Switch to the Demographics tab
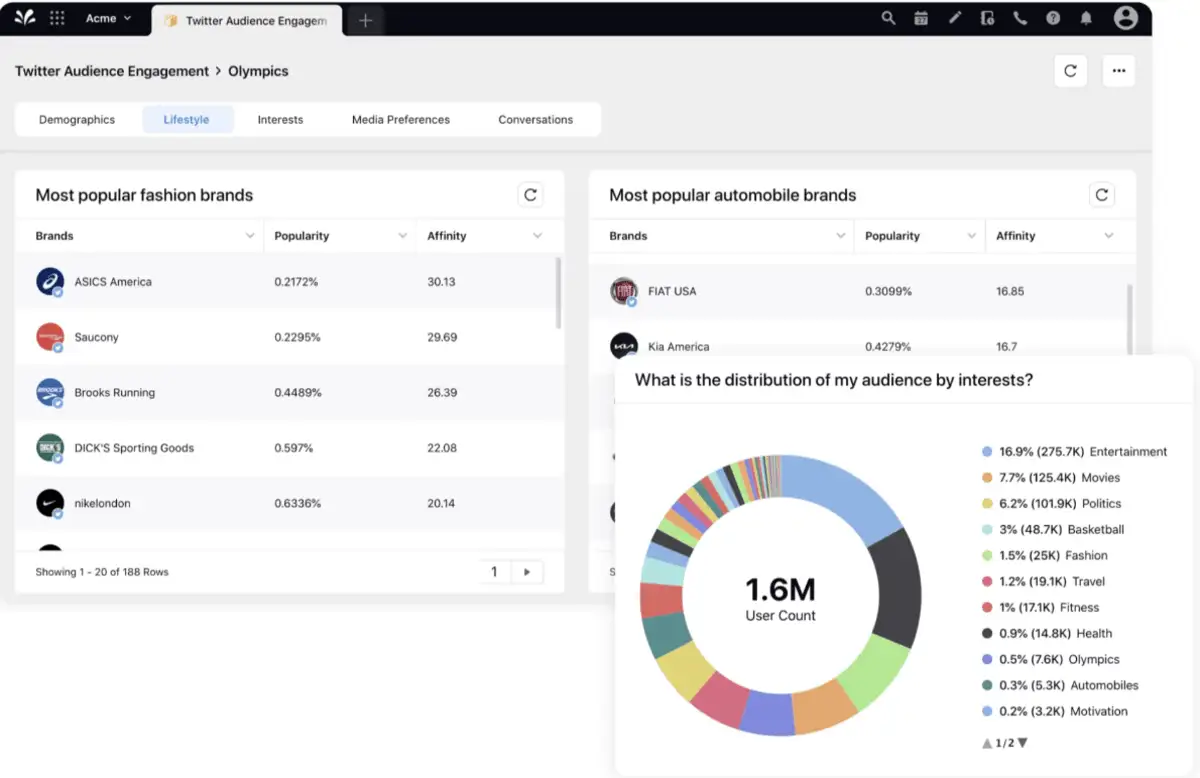Image resolution: width=1200 pixels, height=778 pixels. pos(76,119)
